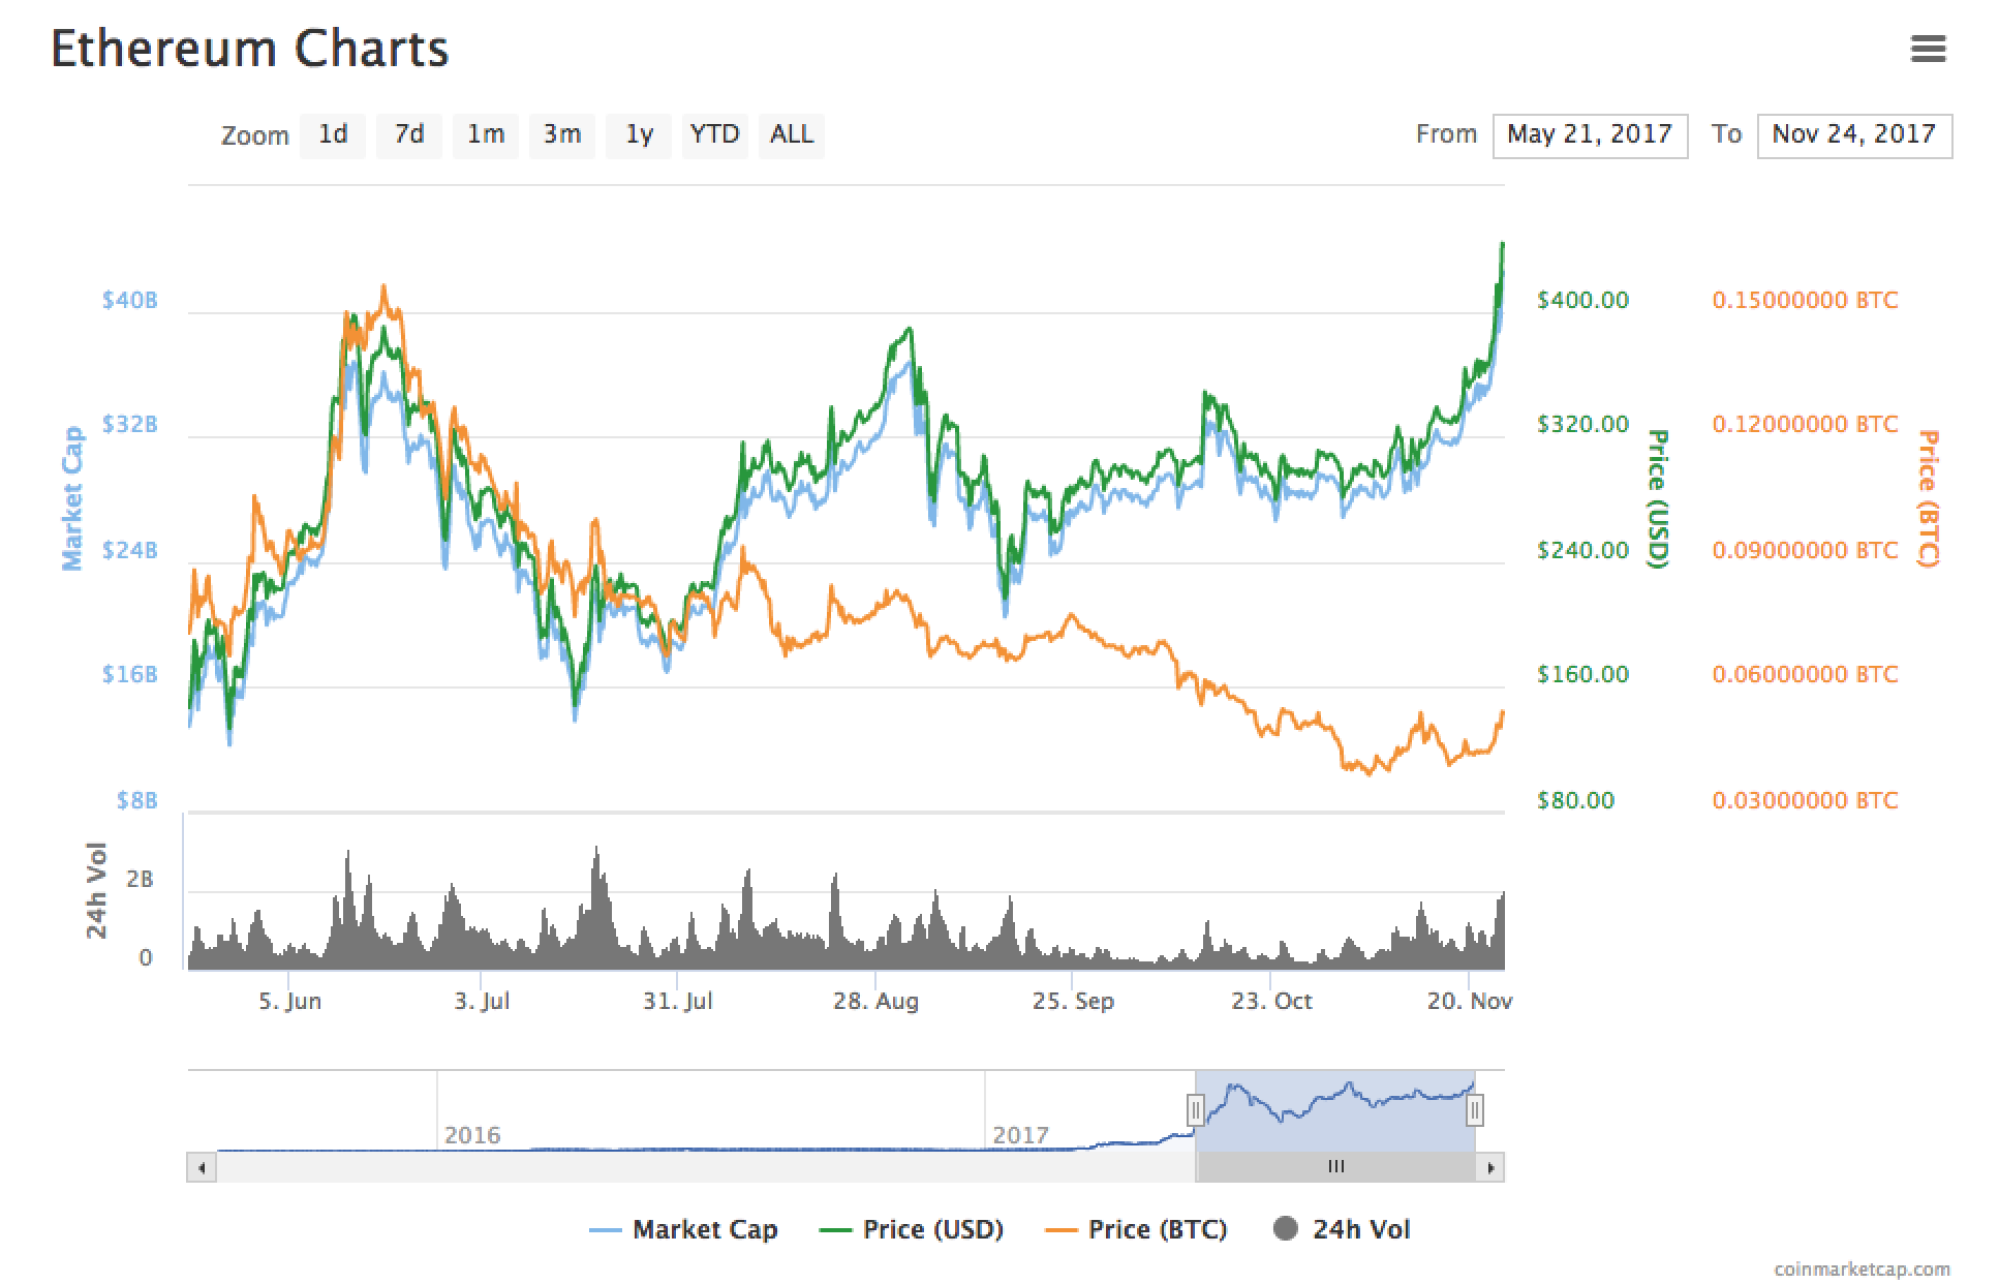The height and width of the screenshot is (1284, 1999).
Task: Click the left range selector handle
Action: pos(1195,1110)
